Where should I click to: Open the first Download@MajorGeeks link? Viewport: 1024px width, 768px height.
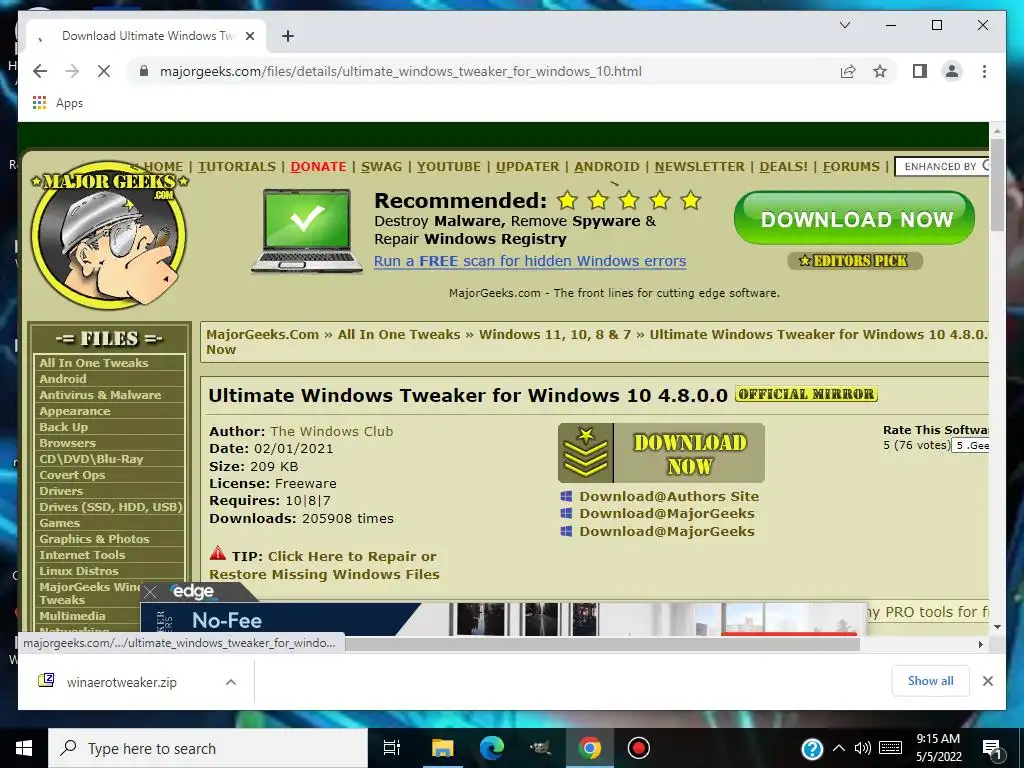coord(667,514)
